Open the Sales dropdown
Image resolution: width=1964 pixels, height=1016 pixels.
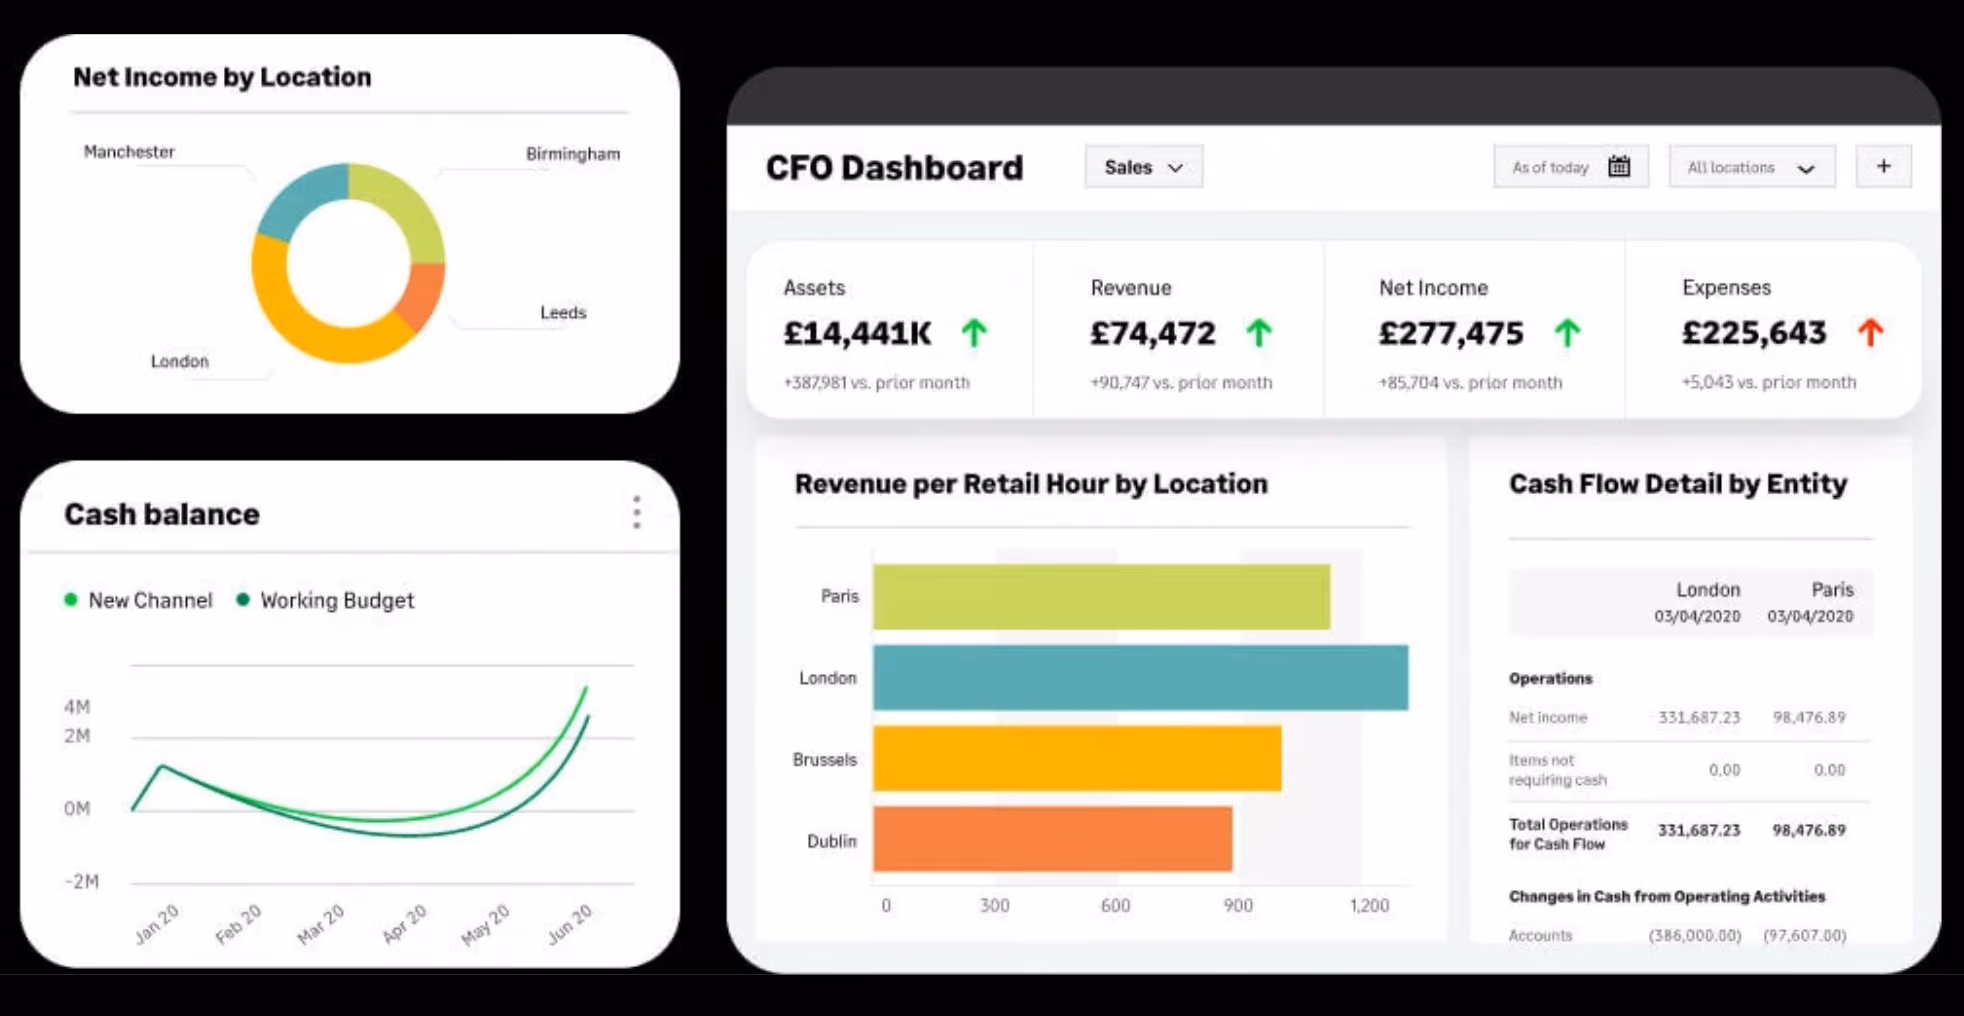(x=1143, y=167)
